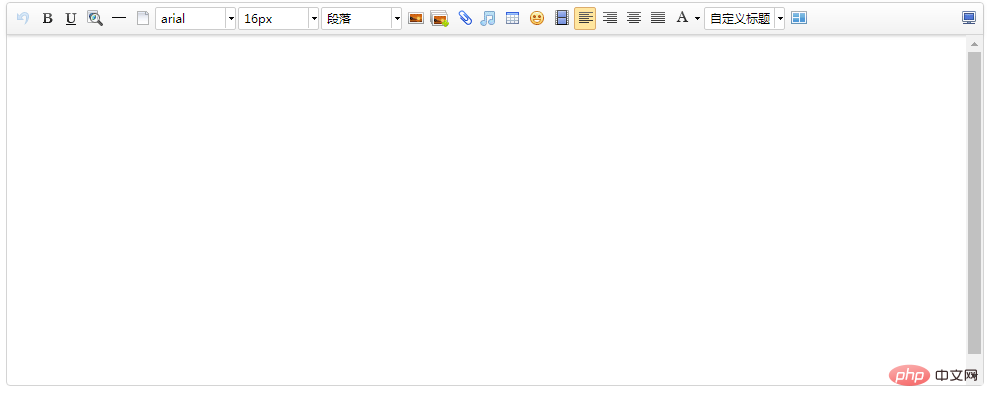Click the editor's vertical scrollbar

click(x=974, y=200)
